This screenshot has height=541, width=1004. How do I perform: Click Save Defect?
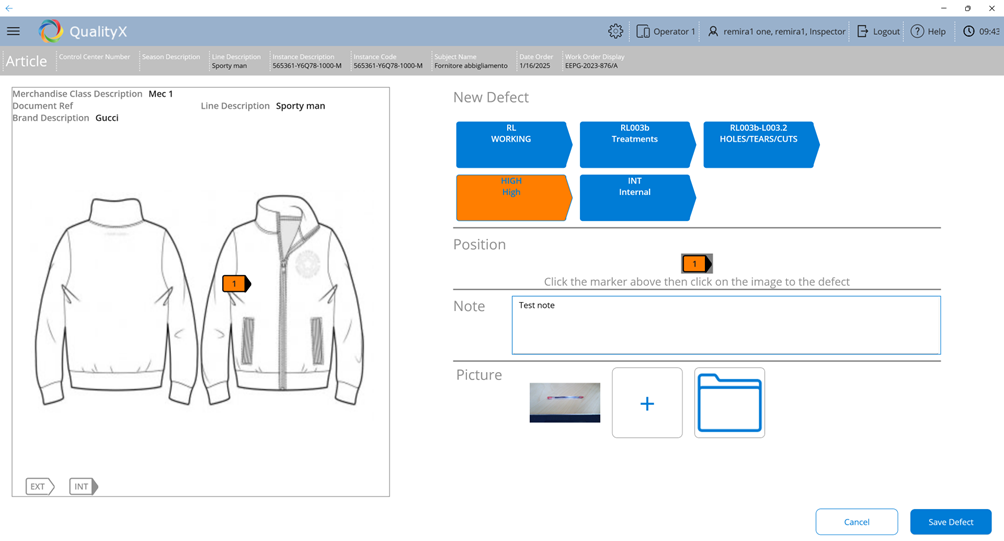[951, 522]
